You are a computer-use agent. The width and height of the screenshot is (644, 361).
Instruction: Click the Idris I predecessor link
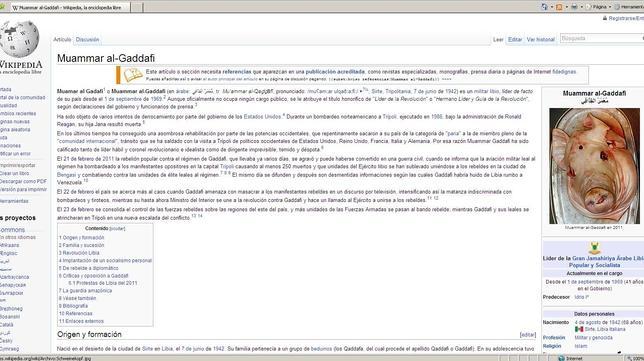click(x=582, y=297)
